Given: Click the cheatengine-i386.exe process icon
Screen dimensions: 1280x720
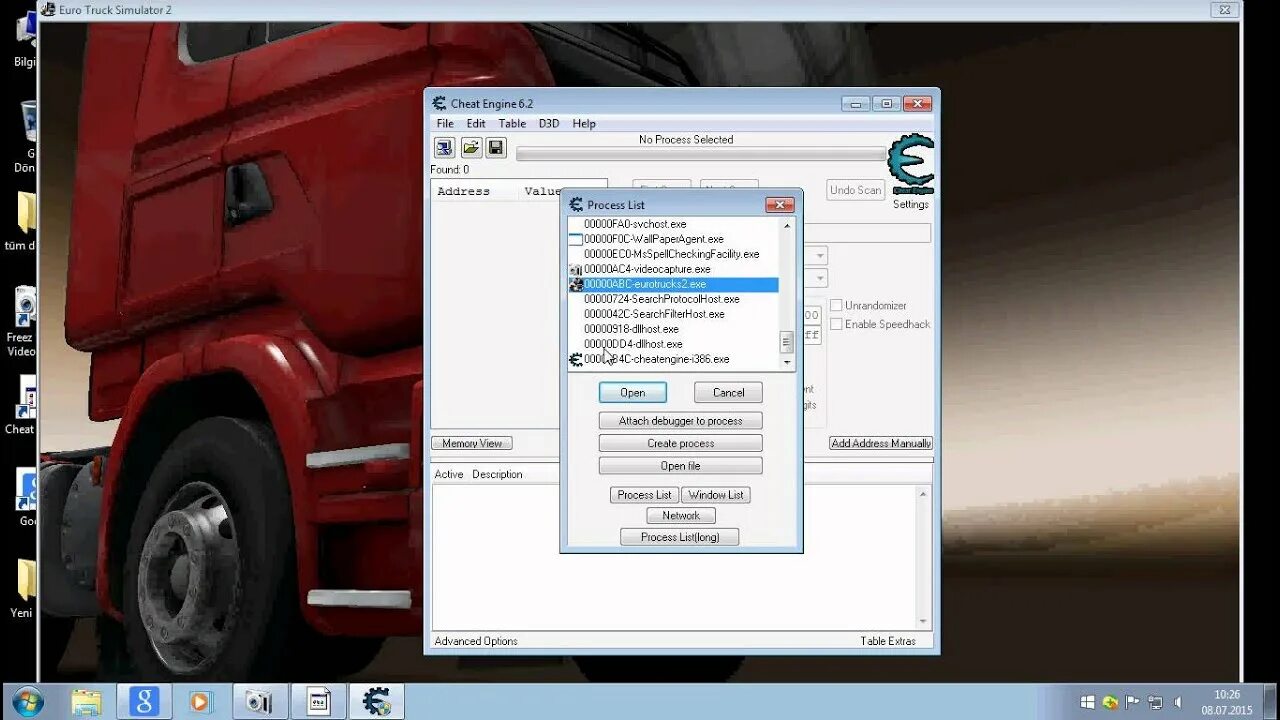Looking at the screenshot, I should point(576,359).
